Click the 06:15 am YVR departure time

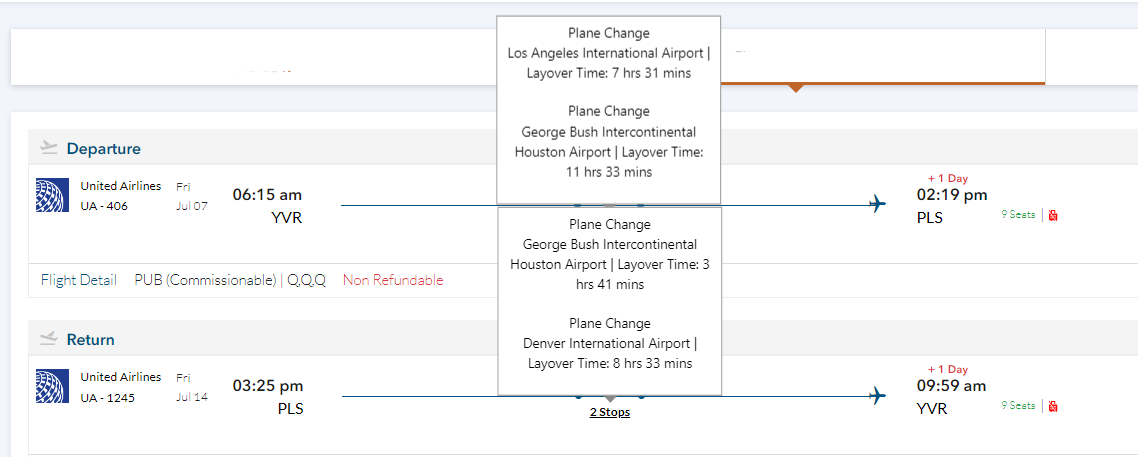pos(267,195)
